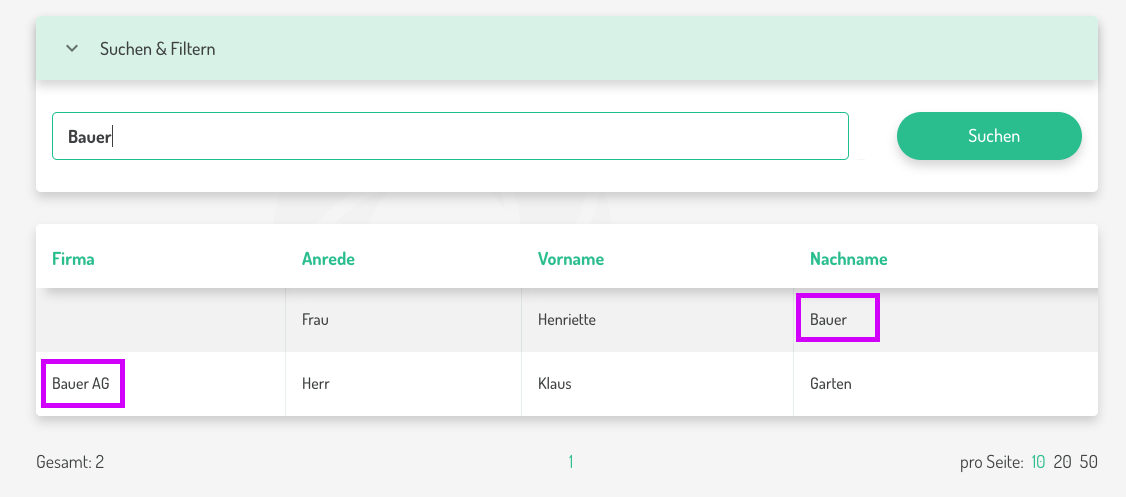Click the Henriette first name cell
Screen dimensions: 1126x497
pos(567,320)
